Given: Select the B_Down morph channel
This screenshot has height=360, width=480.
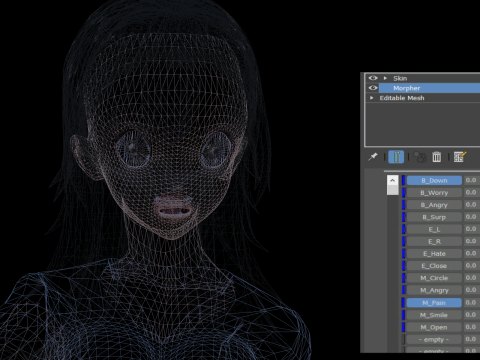Looking at the screenshot, I should pyautogui.click(x=434, y=180).
